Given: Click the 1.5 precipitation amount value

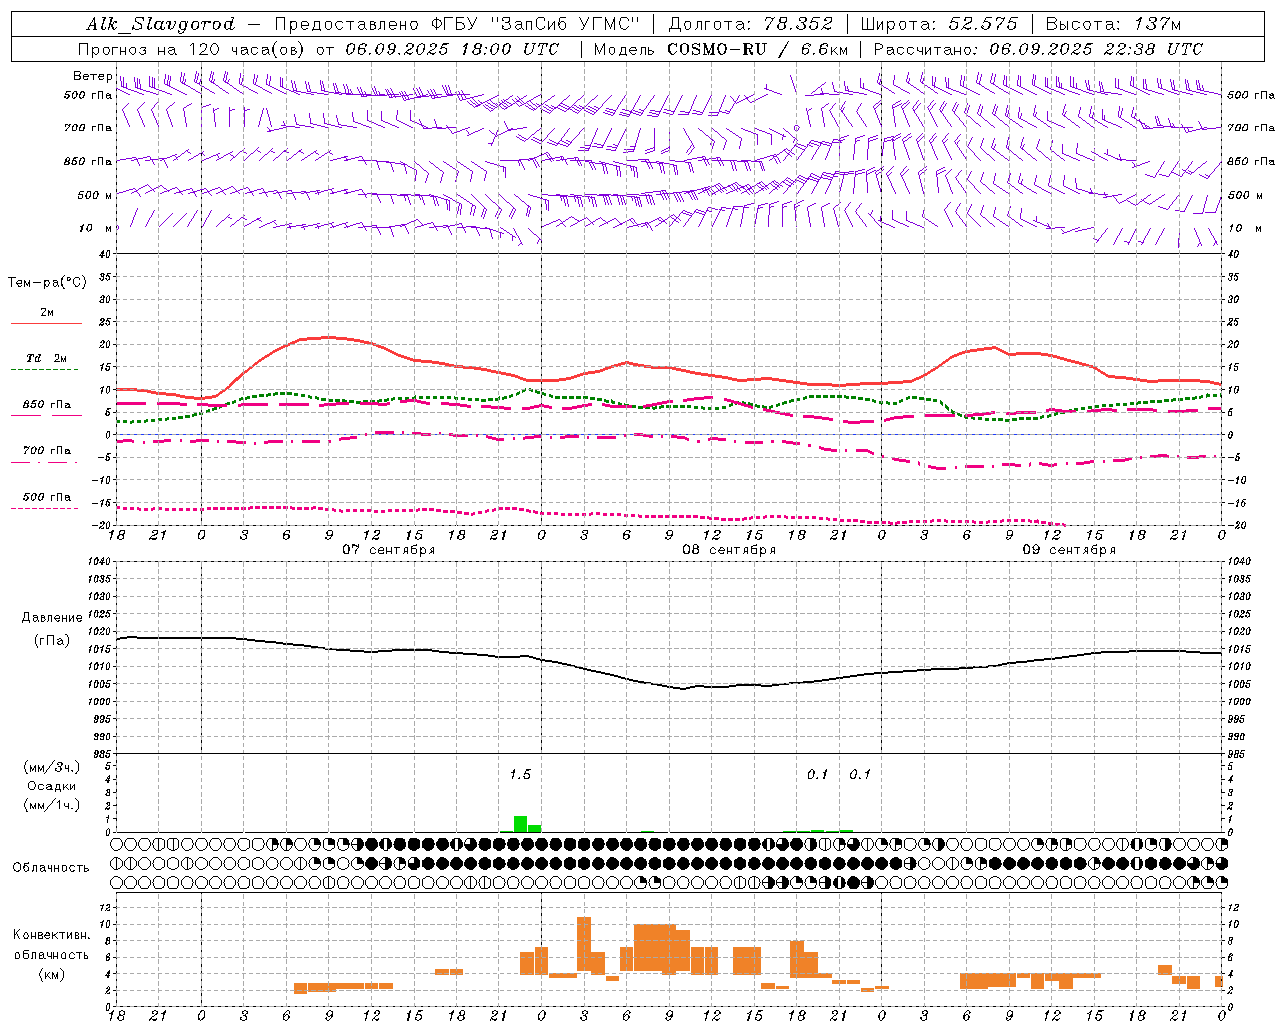Looking at the screenshot, I should 520,775.
